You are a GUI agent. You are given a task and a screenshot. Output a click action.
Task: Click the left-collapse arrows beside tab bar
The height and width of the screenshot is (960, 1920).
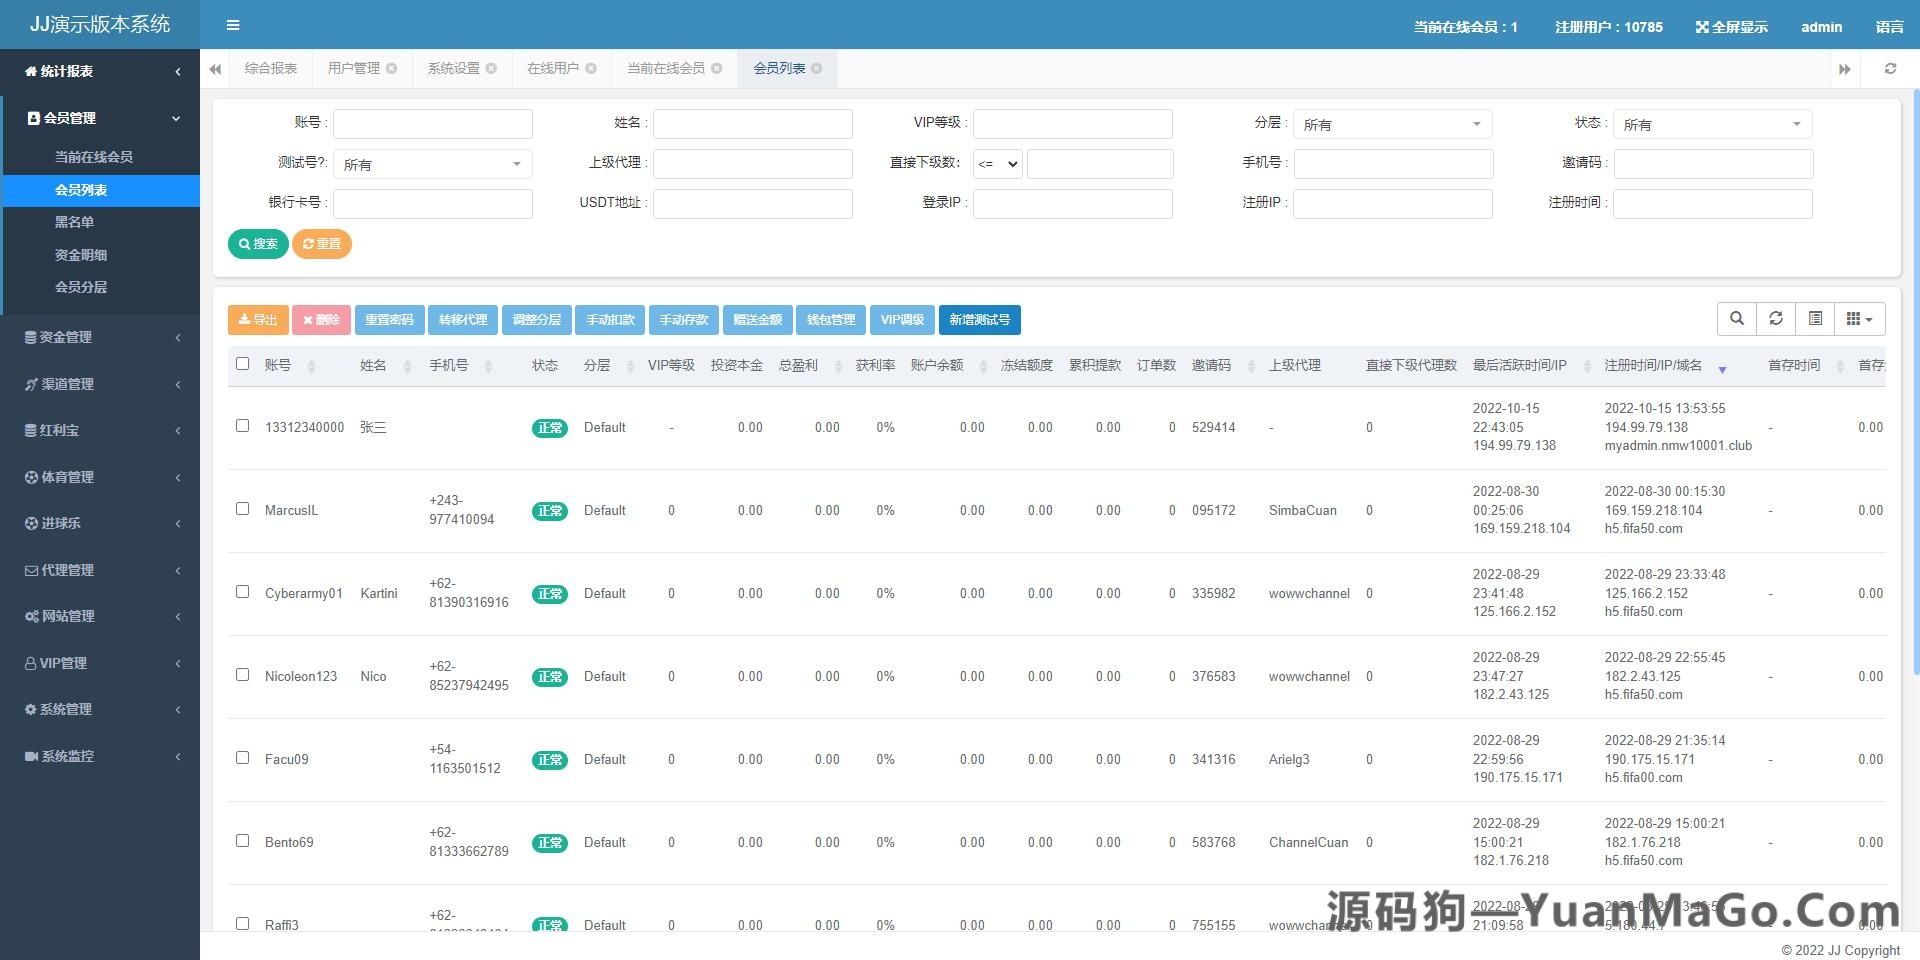(x=215, y=68)
